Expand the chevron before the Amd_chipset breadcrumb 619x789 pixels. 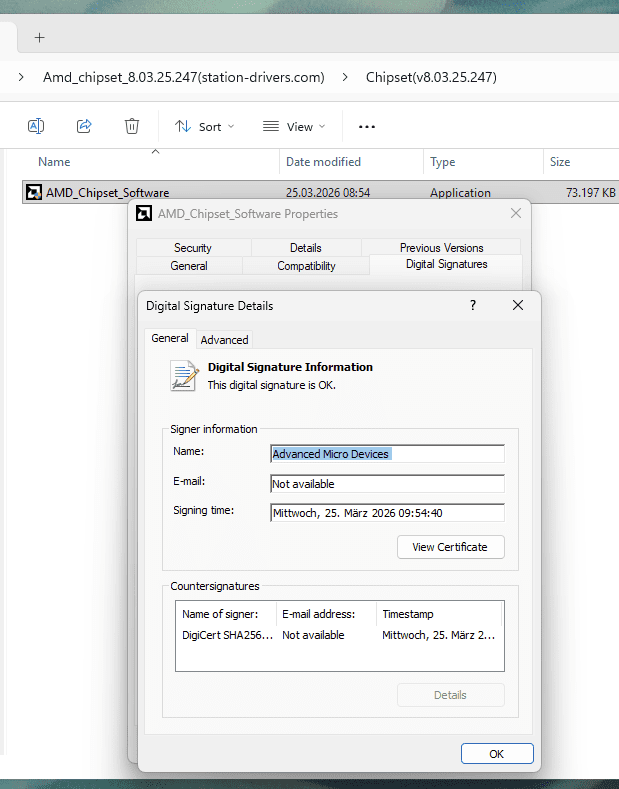tap(21, 77)
